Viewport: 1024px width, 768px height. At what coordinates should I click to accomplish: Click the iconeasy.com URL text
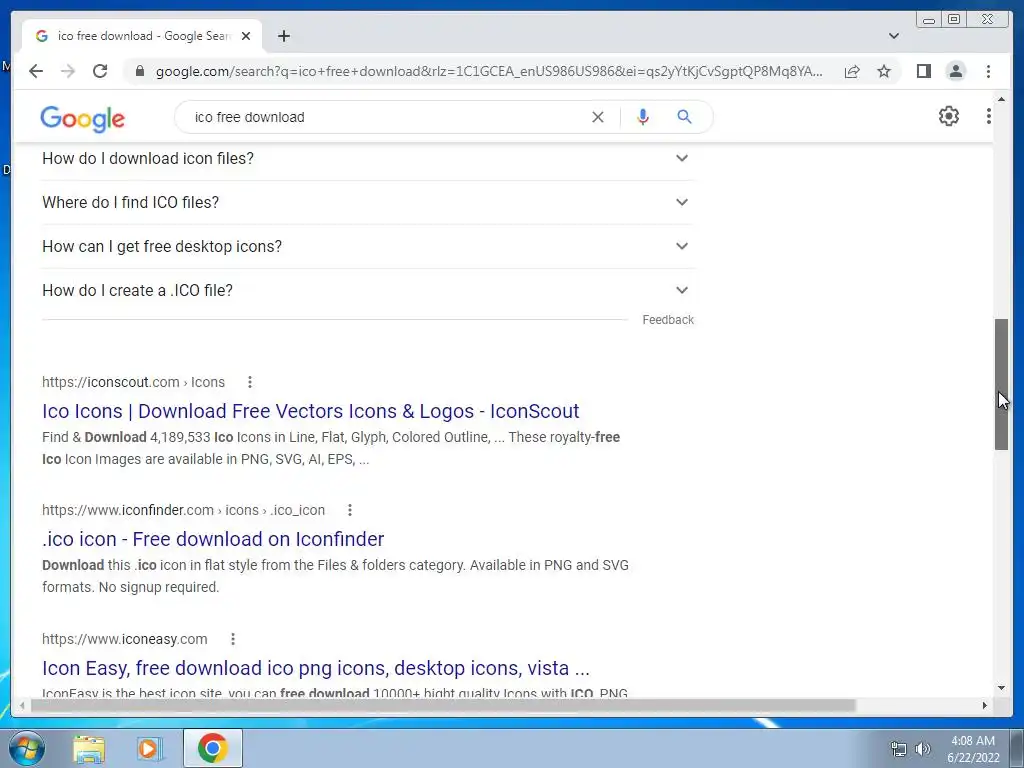(125, 639)
